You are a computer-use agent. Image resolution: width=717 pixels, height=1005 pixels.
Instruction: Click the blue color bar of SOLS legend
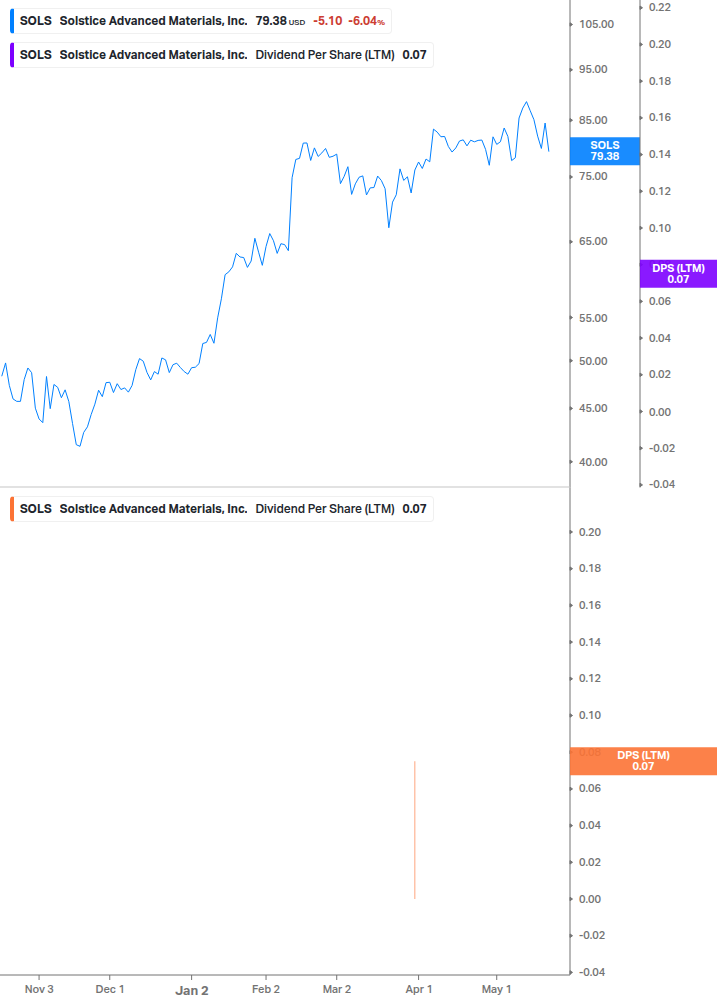12,21
